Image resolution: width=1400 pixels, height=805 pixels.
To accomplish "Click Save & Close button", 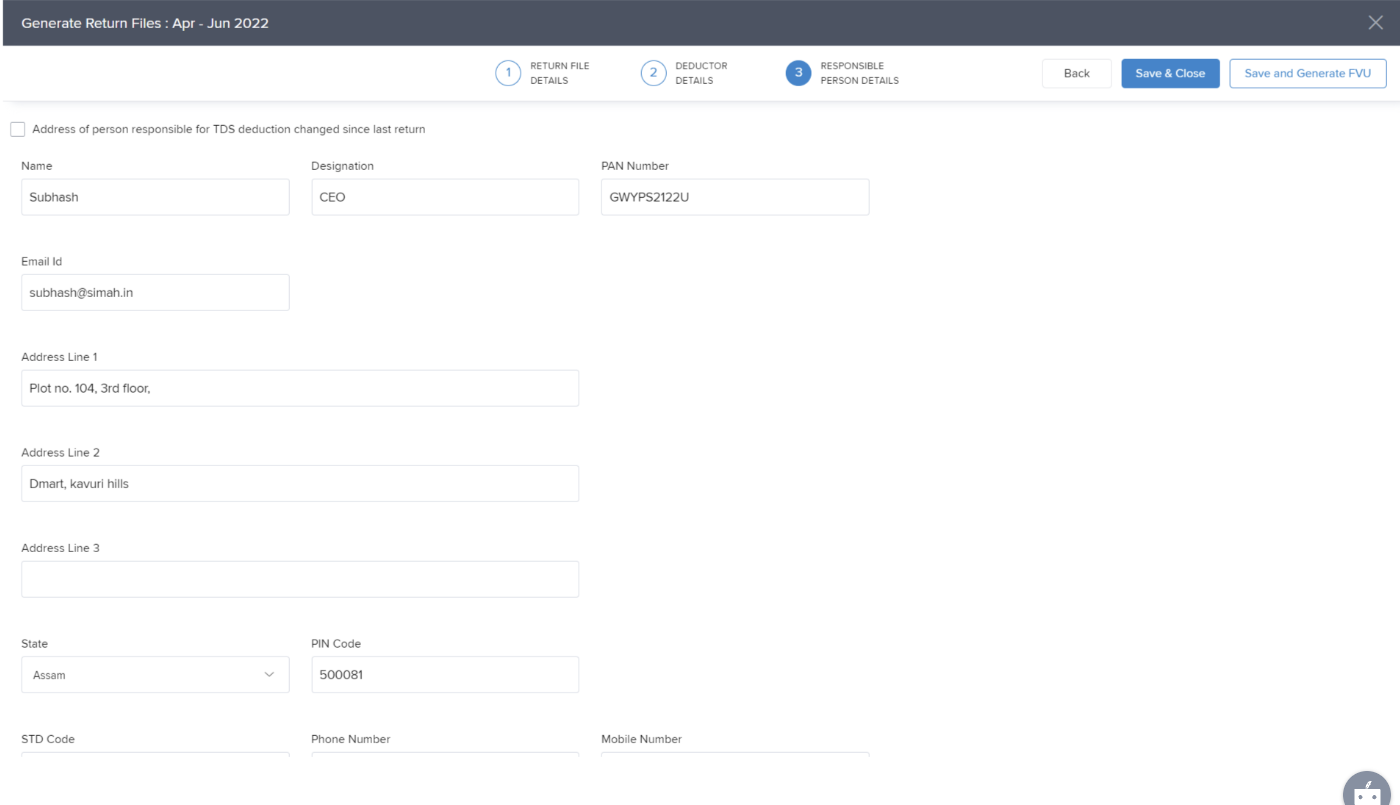I will (x=1170, y=74).
